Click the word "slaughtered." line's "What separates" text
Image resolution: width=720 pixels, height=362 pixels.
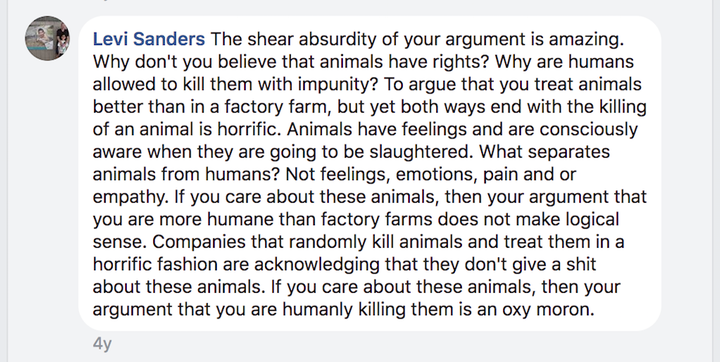coord(544,152)
